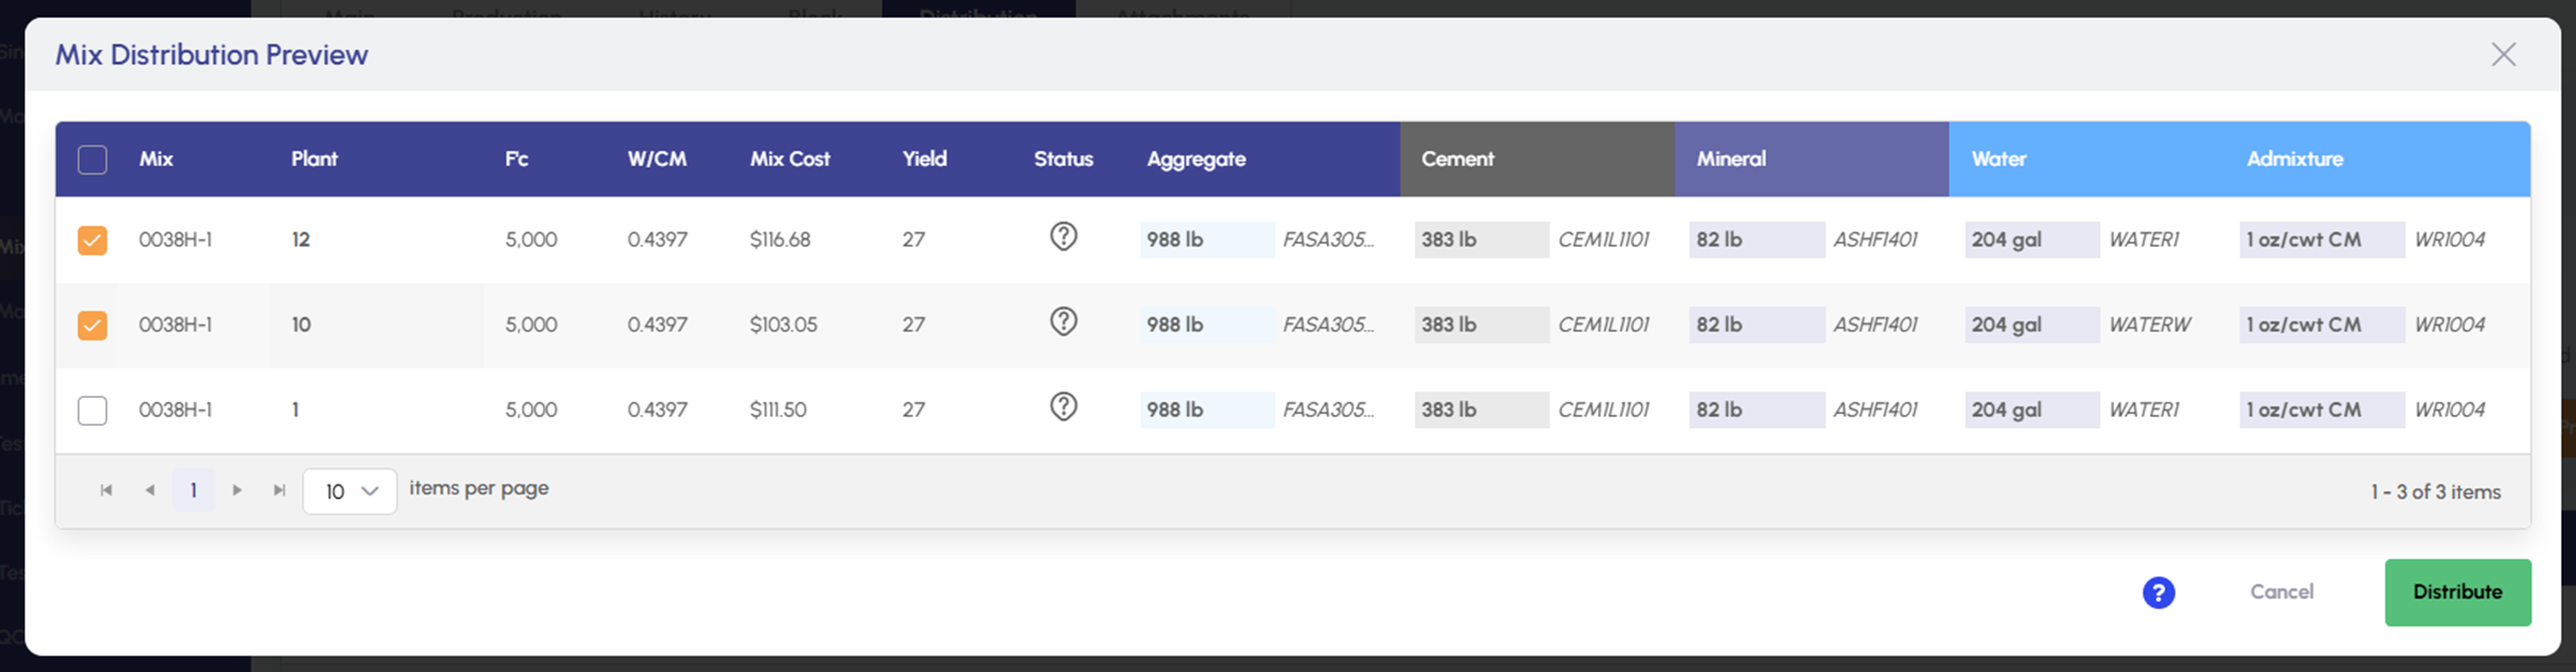Click the blue help icon beside Cancel
Image resolution: width=2576 pixels, height=672 pixels.
[2158, 593]
